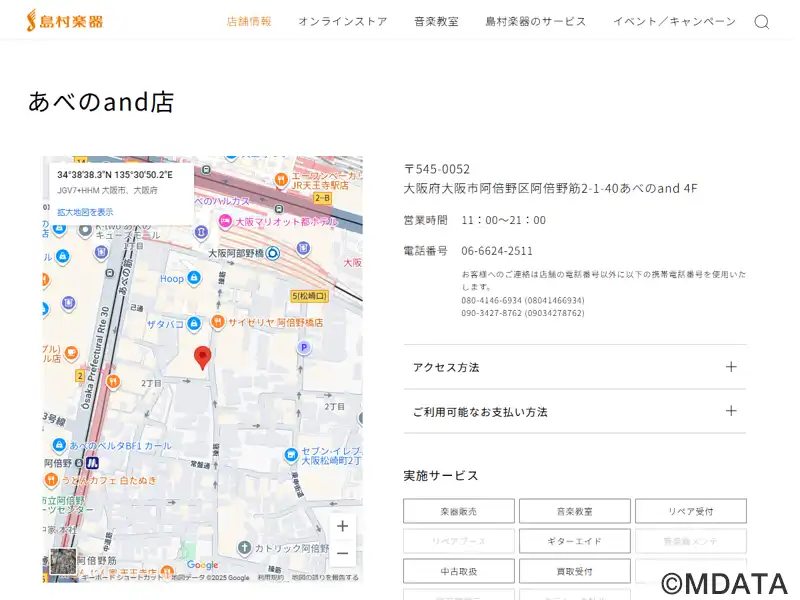Click the ザタバコ shop icon on the map

tap(193, 323)
